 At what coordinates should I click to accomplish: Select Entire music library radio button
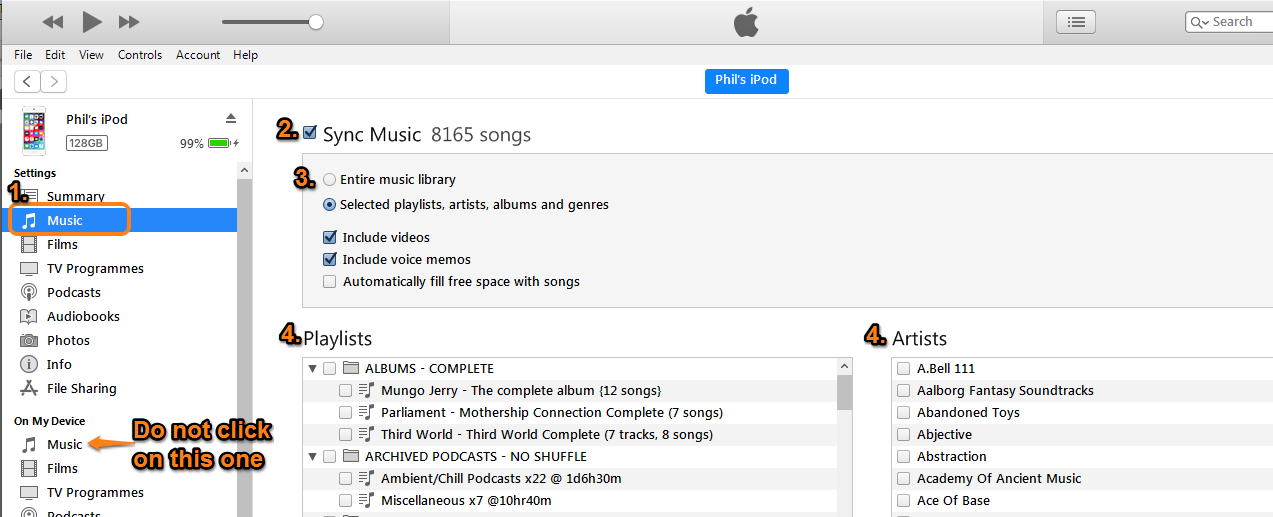click(330, 180)
